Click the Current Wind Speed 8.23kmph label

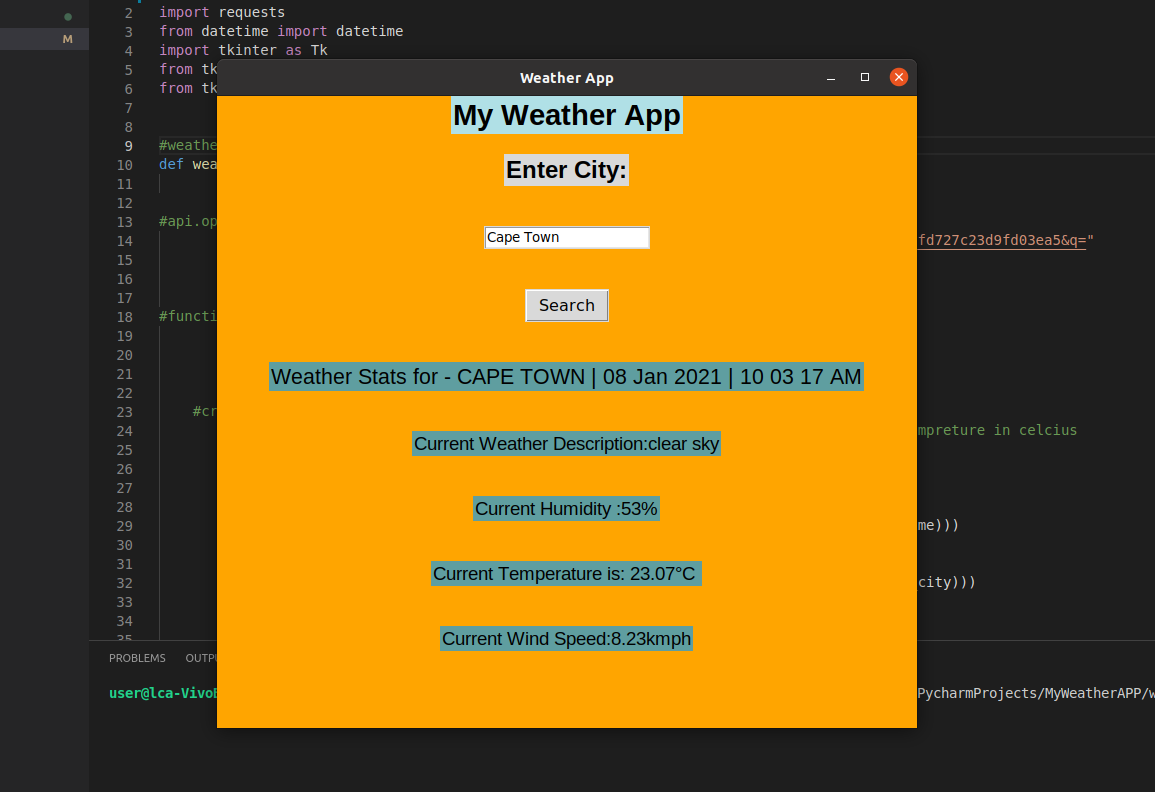click(x=566, y=638)
